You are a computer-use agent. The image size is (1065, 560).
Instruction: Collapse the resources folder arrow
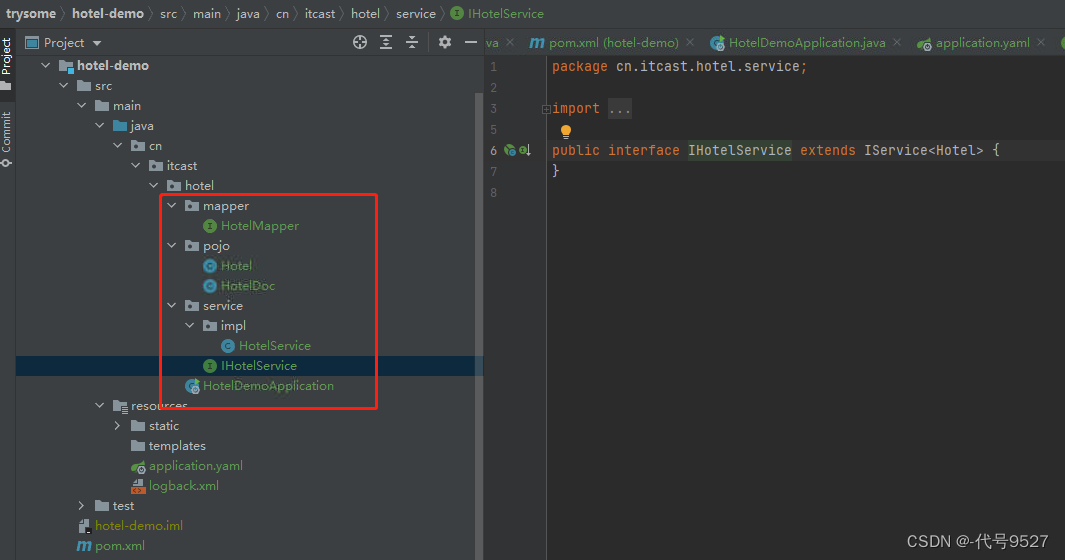(100, 406)
